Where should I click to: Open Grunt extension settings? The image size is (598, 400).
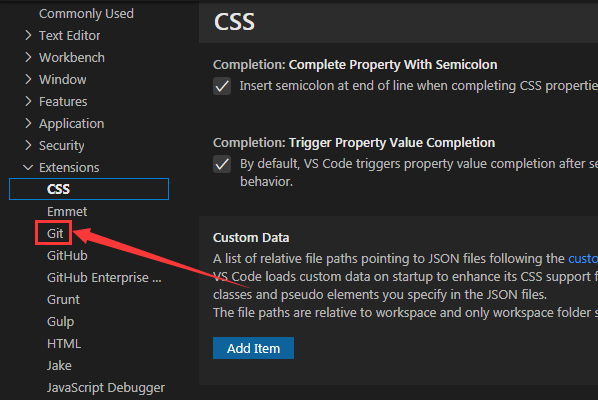[63, 299]
